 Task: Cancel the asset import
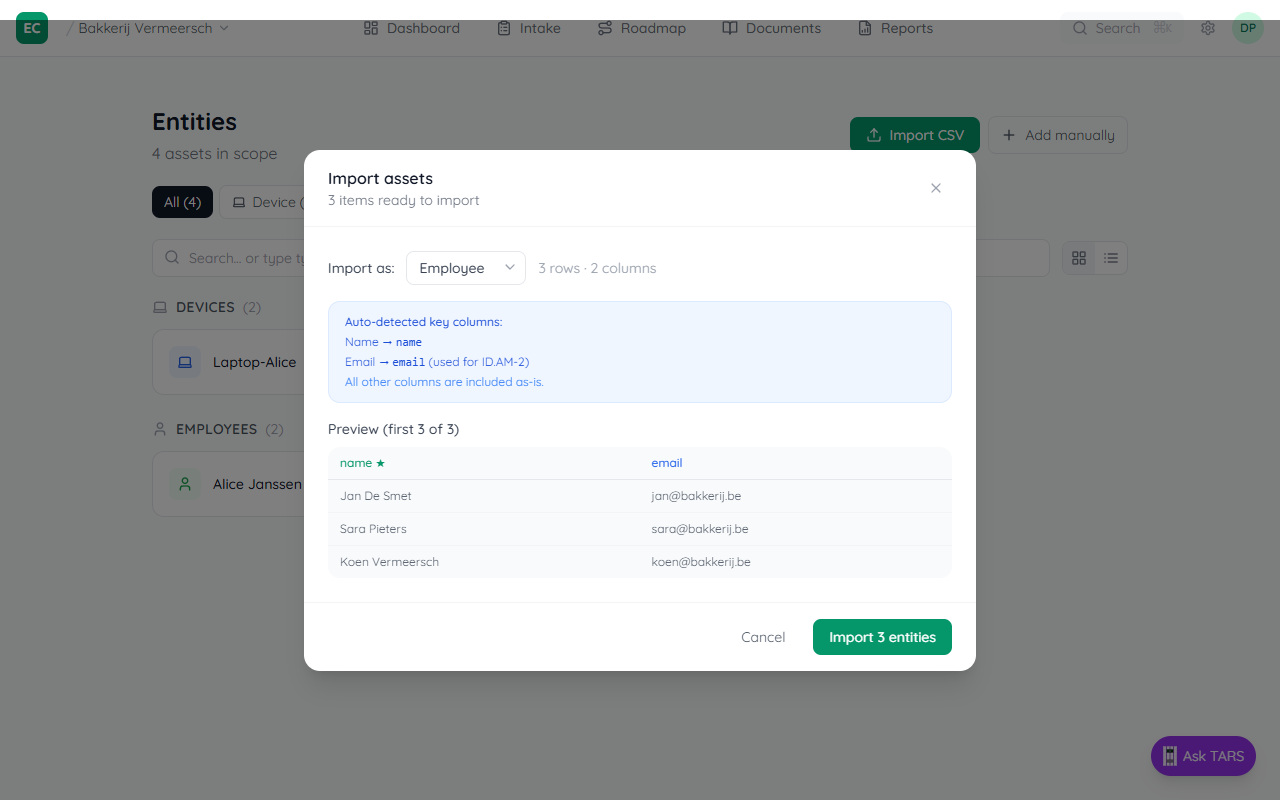tap(763, 637)
